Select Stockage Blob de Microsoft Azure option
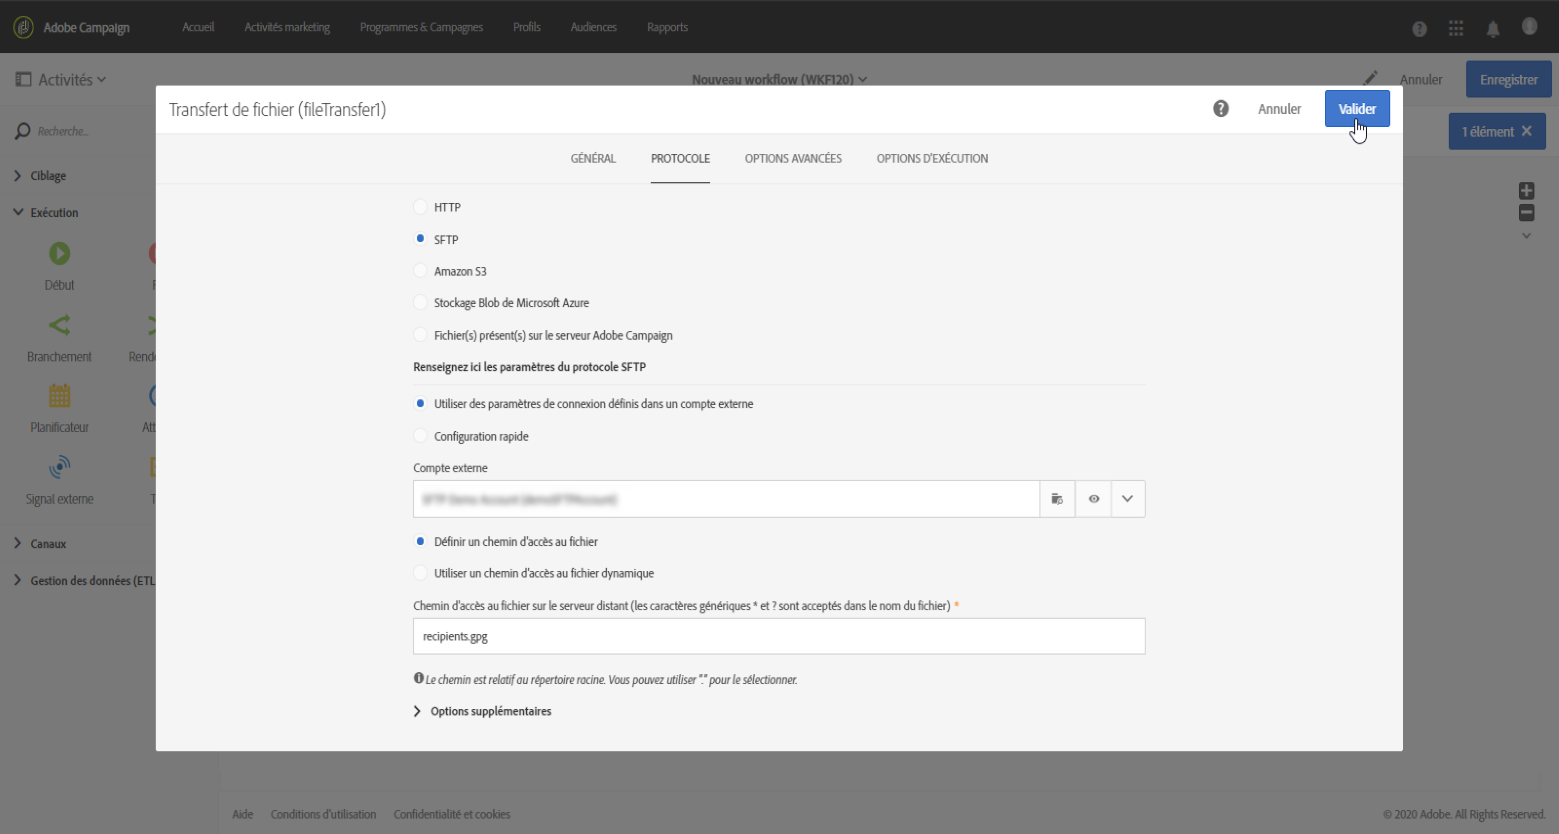Viewport: 1559px width, 834px height. (x=420, y=303)
